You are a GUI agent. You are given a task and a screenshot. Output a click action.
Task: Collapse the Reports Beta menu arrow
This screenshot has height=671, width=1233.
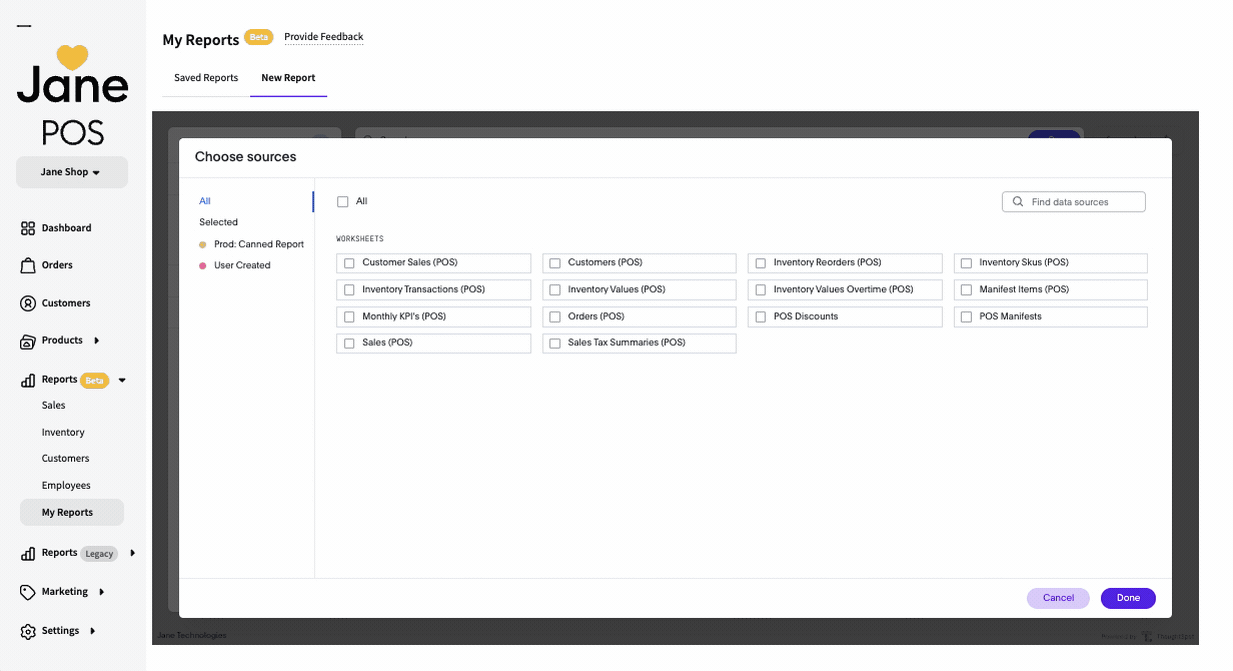pos(122,380)
